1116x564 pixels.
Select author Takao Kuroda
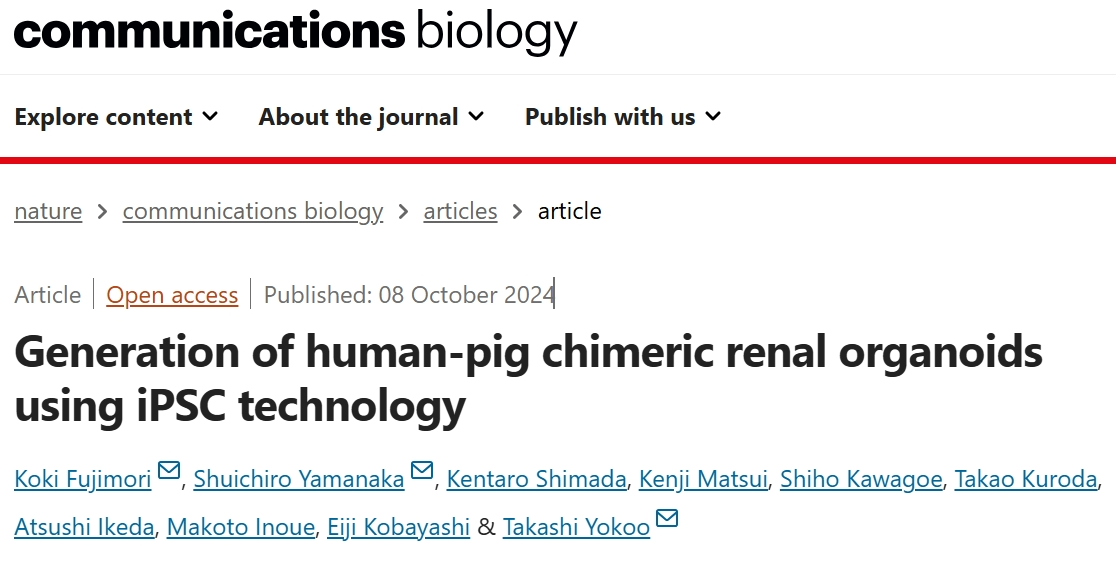(x=1026, y=479)
